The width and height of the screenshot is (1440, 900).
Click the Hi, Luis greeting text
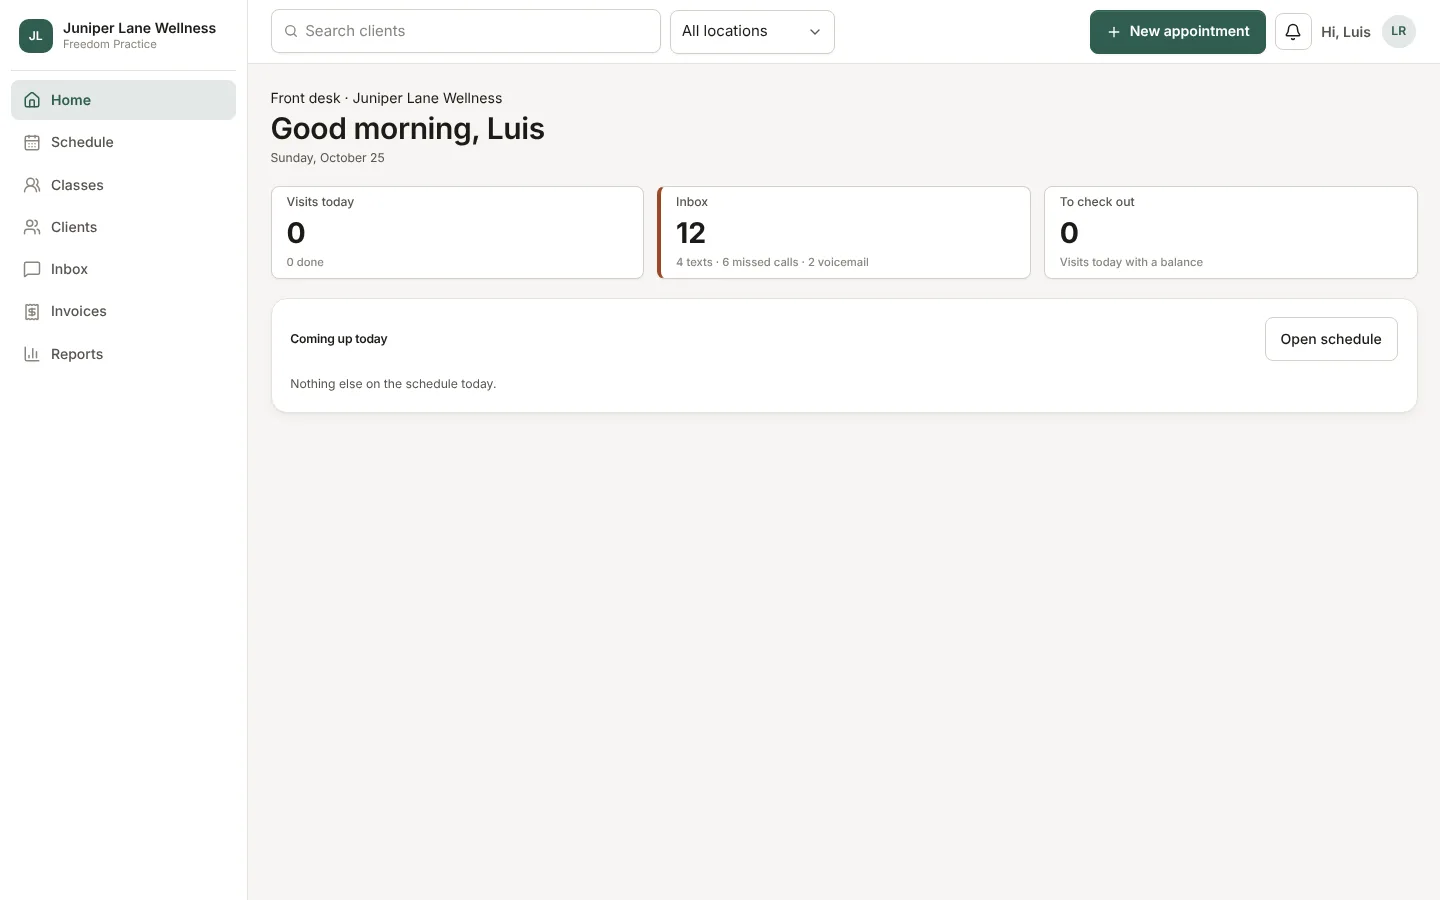(x=1346, y=32)
